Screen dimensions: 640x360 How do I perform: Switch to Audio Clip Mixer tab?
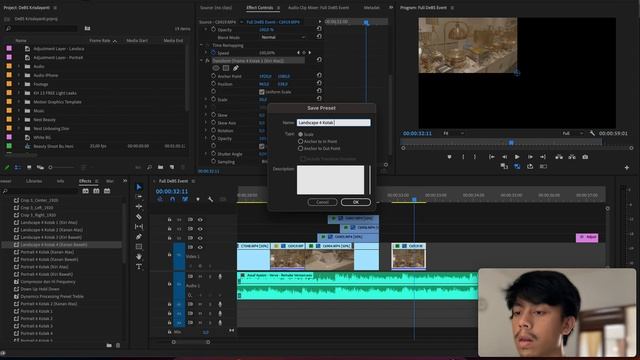coord(318,8)
